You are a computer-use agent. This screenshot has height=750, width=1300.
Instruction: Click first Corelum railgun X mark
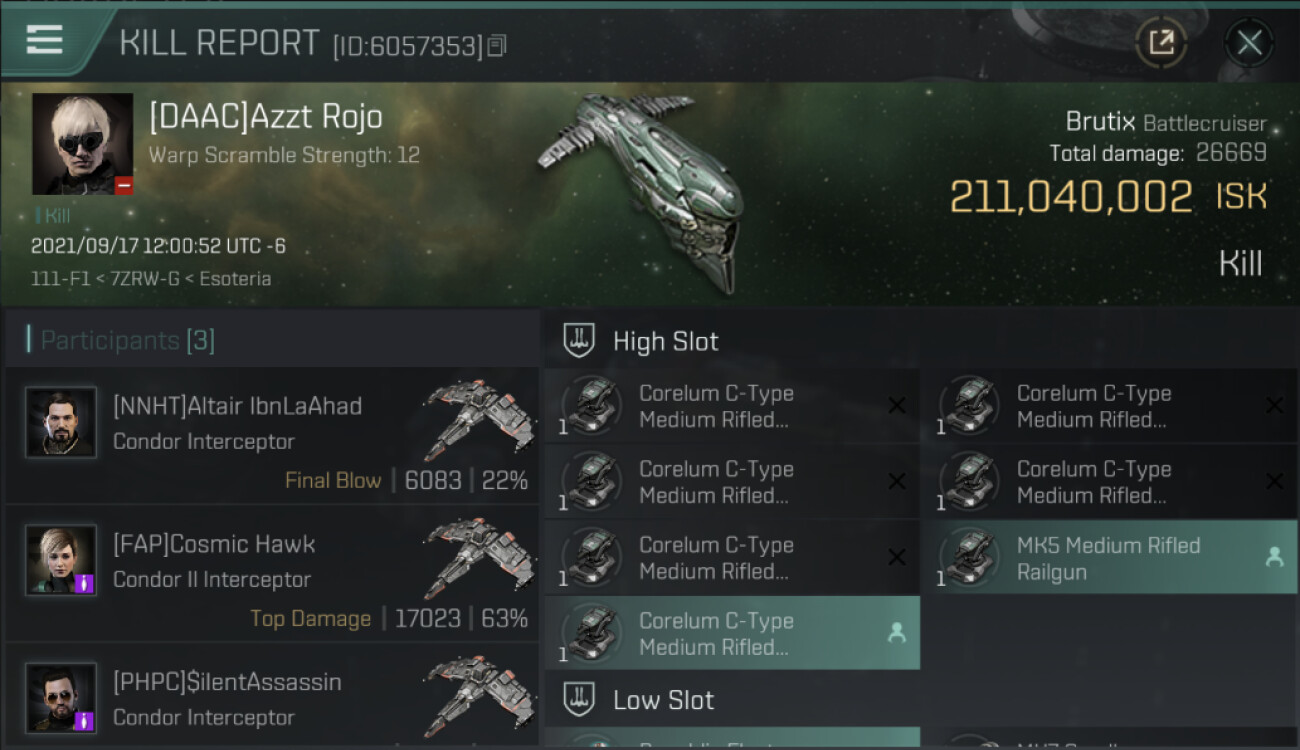pyautogui.click(x=897, y=405)
